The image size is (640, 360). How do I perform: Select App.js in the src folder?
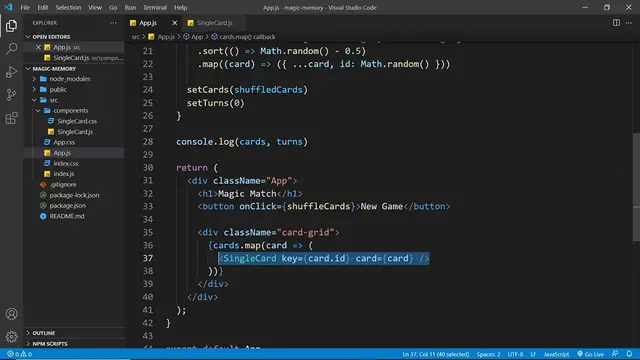pos(62,153)
